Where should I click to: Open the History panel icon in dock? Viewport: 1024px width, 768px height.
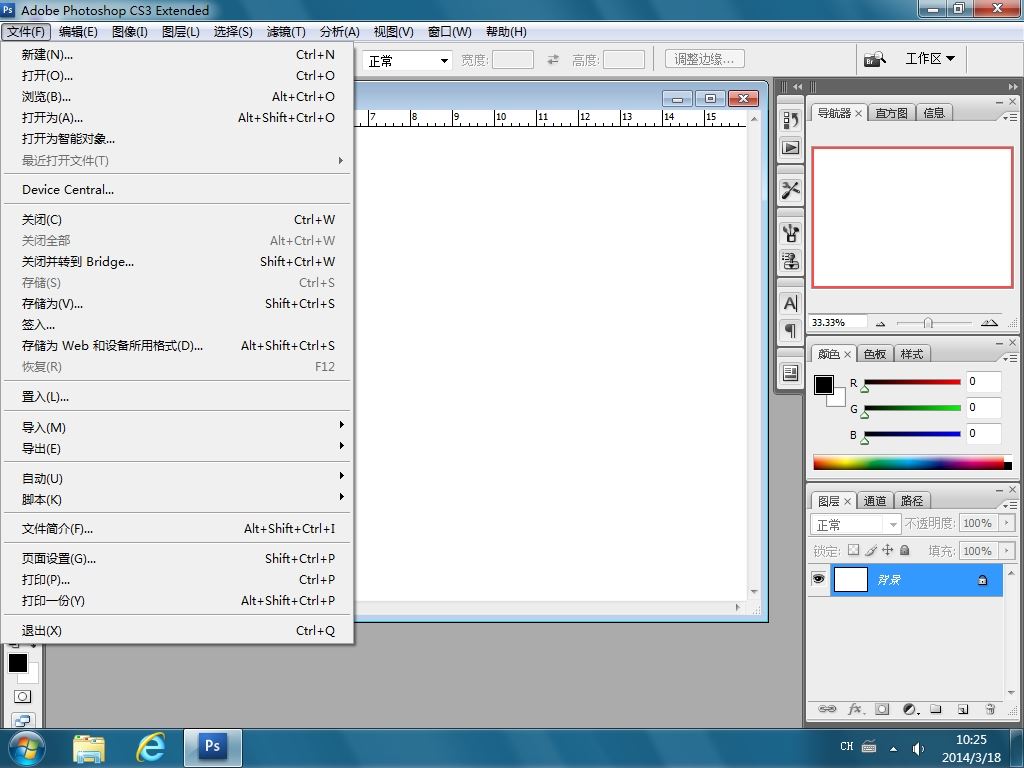coord(790,120)
